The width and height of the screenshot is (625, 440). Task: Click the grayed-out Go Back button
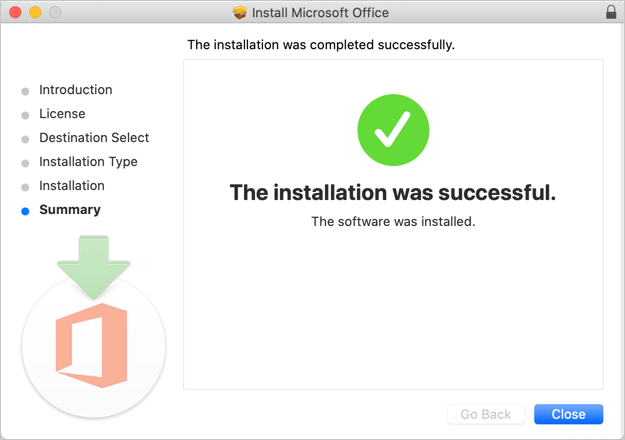(x=486, y=414)
